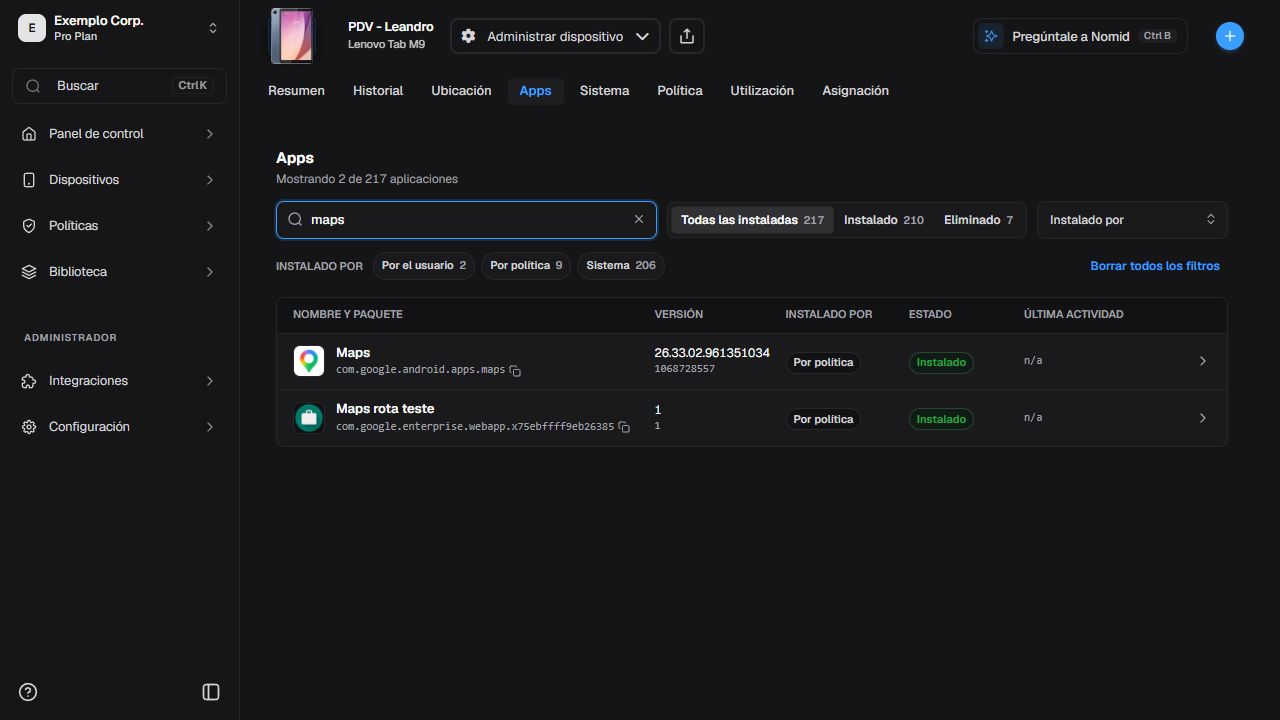Open the Exemplo Corp. organization switcher
Image resolution: width=1280 pixels, height=720 pixels.
(212, 28)
